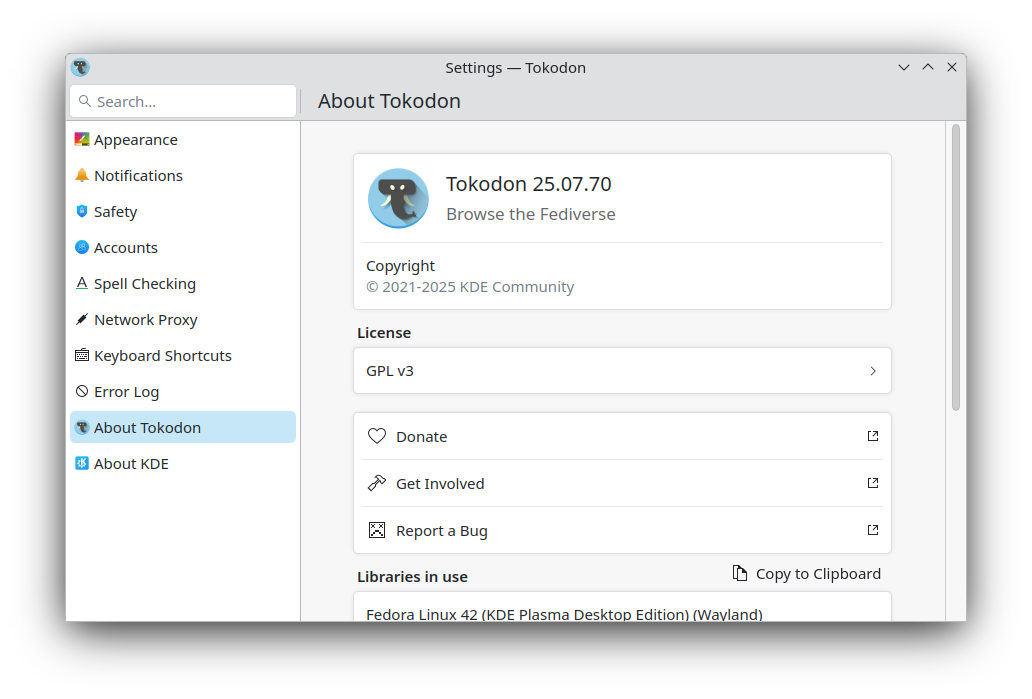Click the About Tokodon sidebar mastodon icon
This screenshot has width=1032, height=699.
coord(82,427)
